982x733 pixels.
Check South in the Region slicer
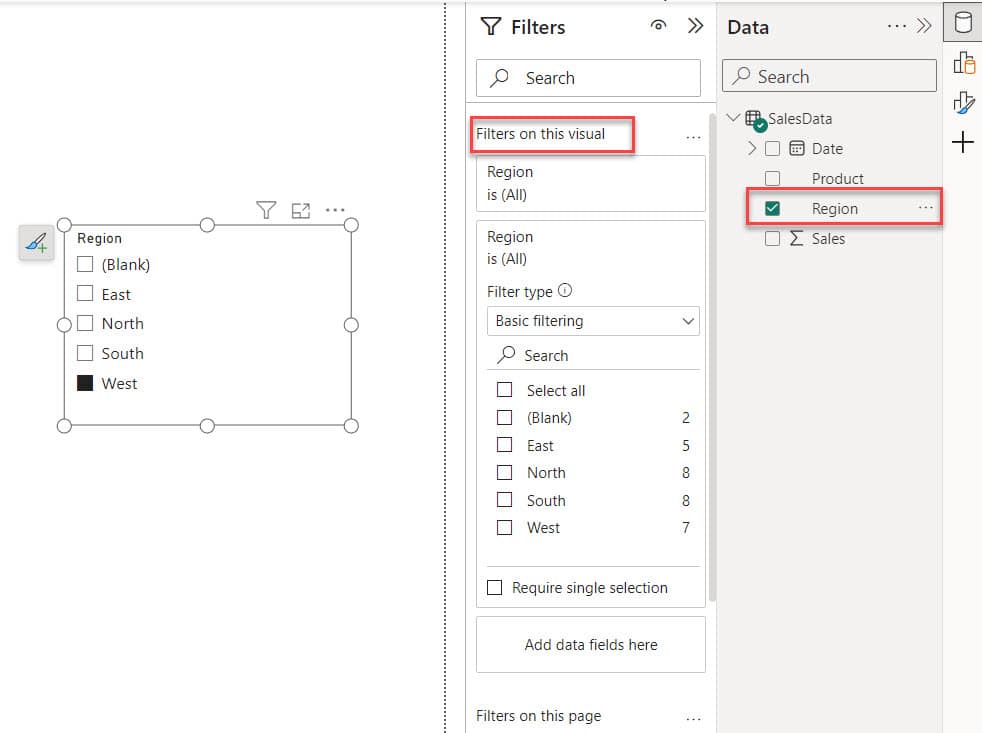(x=85, y=353)
